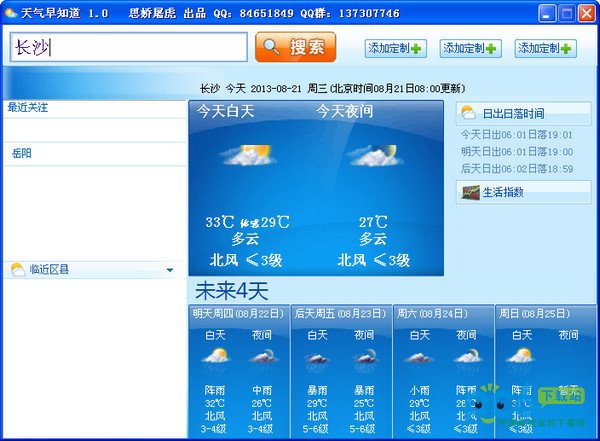The height and width of the screenshot is (441, 600).
Task: Click the 明天周四 daytime shower icon
Action: (x=215, y=356)
